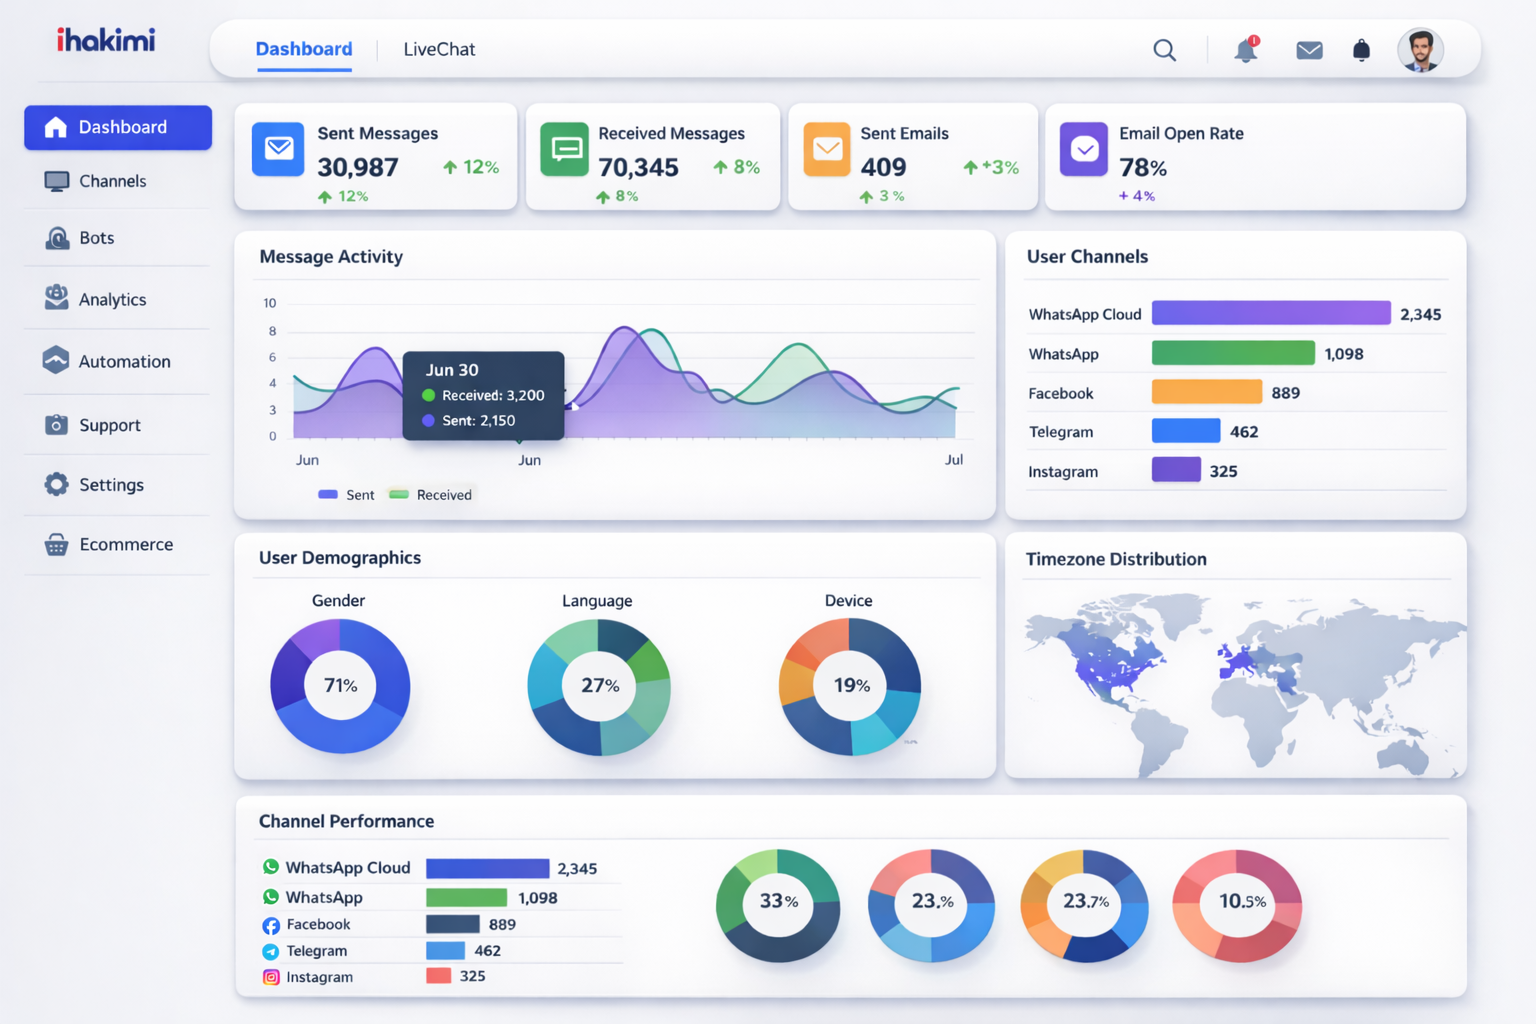Click the search magnifier icon
The width and height of the screenshot is (1536, 1024).
click(1164, 50)
